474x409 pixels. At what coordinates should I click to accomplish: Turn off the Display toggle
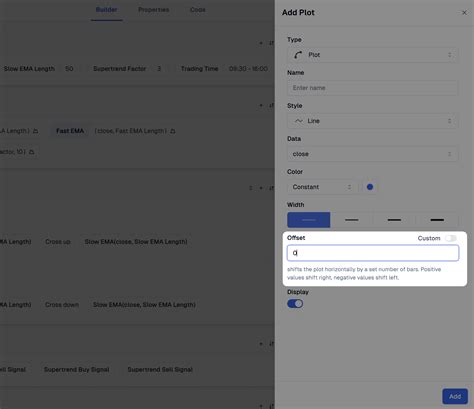[295, 304]
